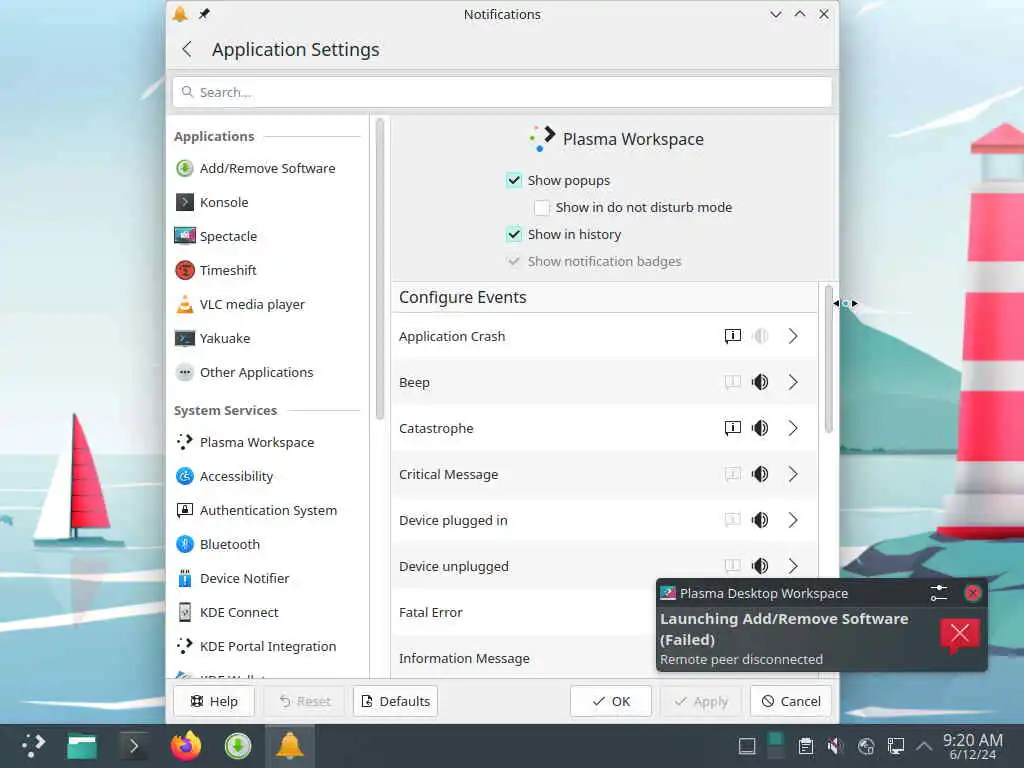
Task: Select Device Notifier entry
Action: point(267,578)
